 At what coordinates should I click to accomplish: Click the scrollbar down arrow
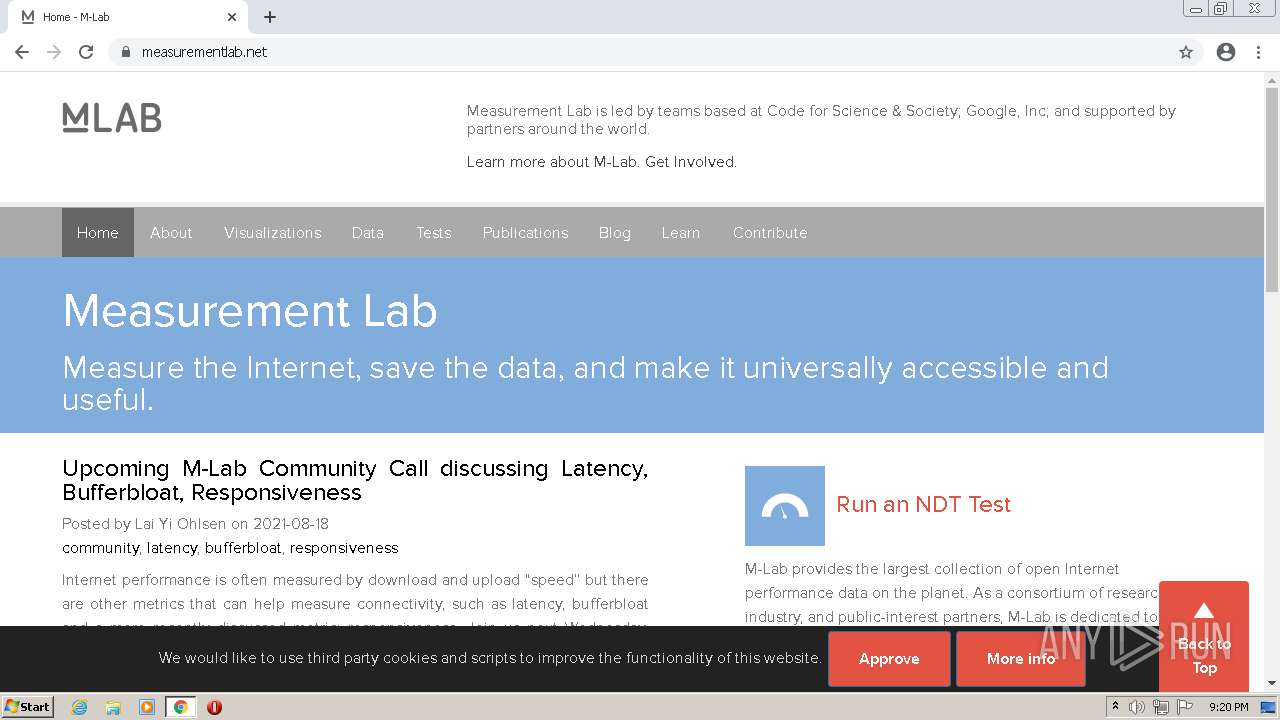1272,684
